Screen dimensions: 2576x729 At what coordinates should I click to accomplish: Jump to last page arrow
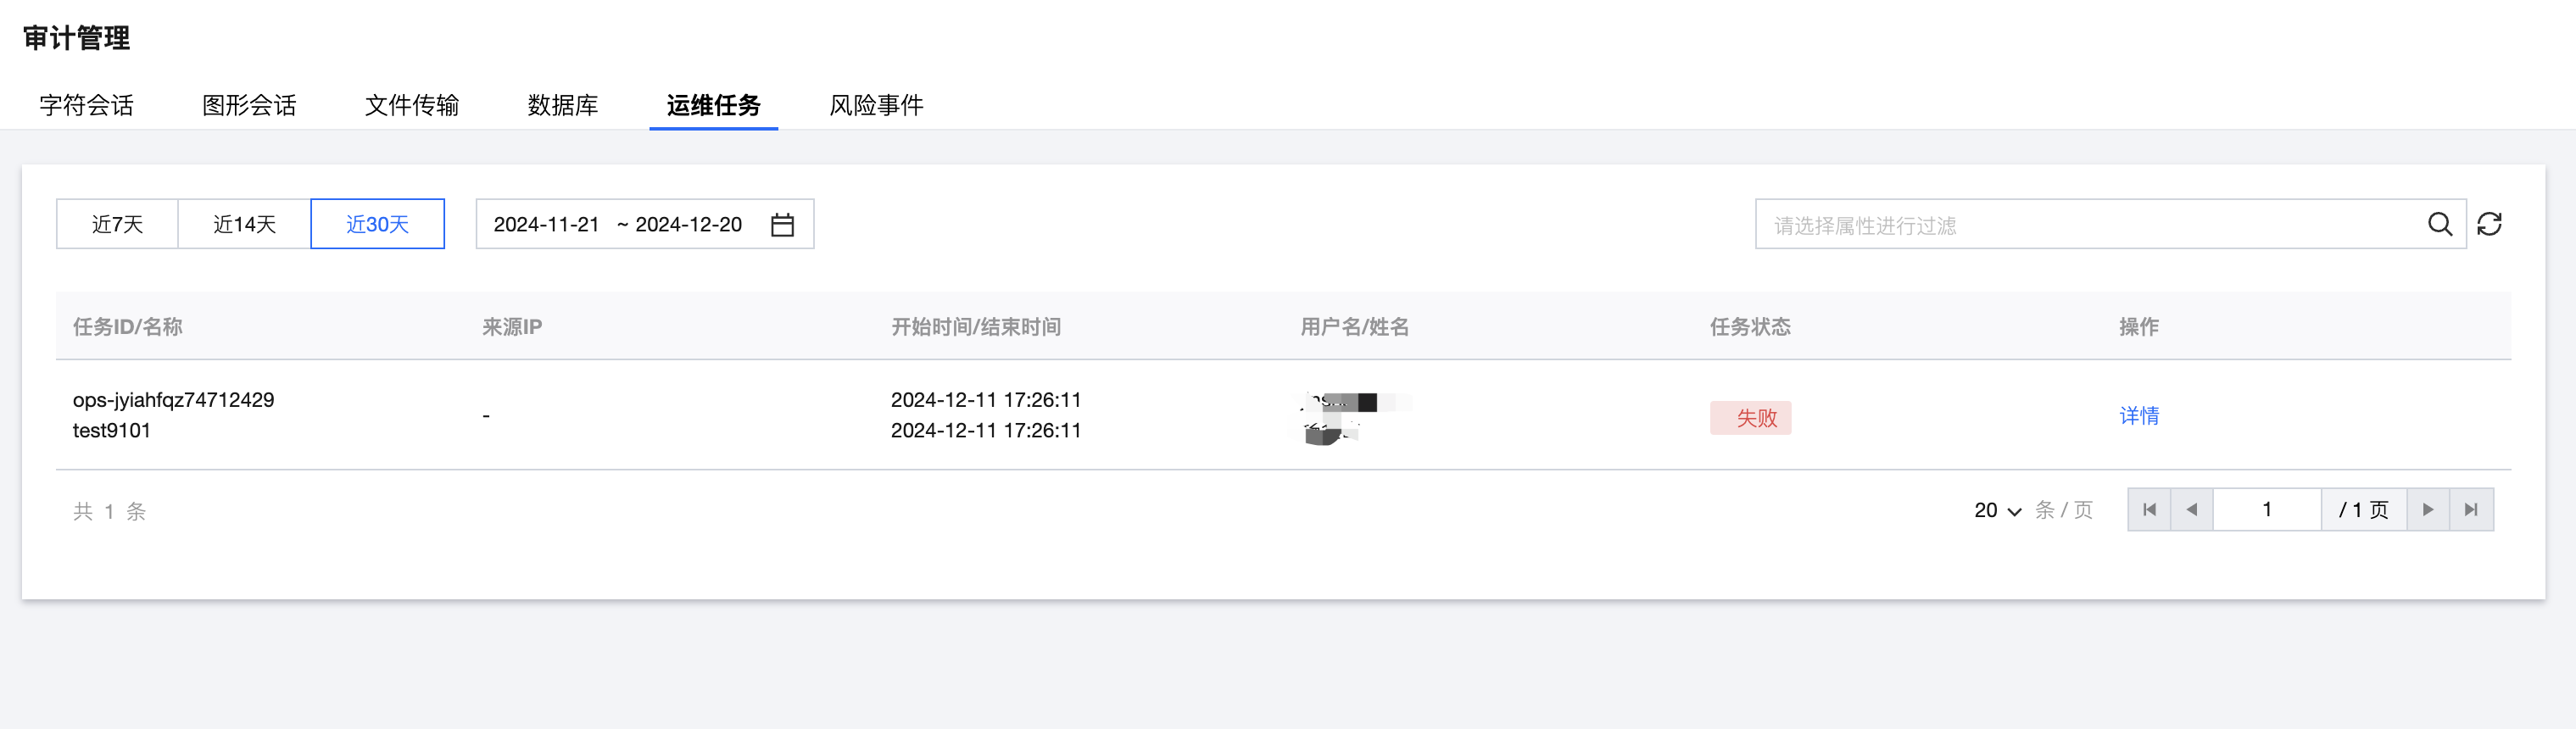[x=2470, y=510]
